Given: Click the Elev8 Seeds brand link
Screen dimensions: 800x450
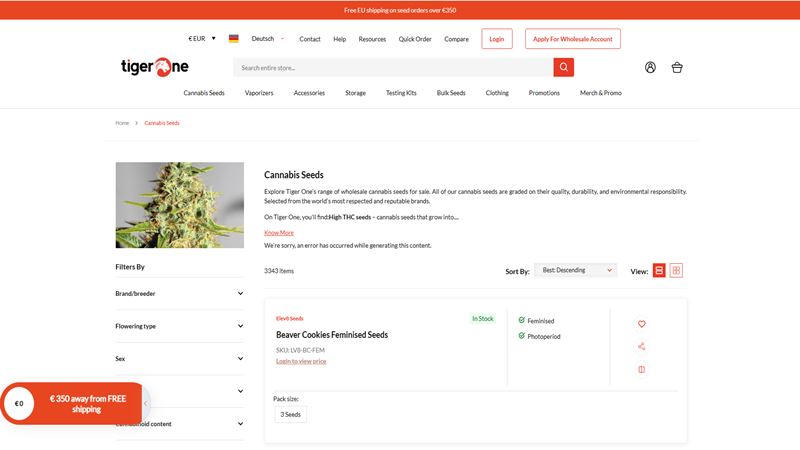Looking at the screenshot, I should (290, 318).
